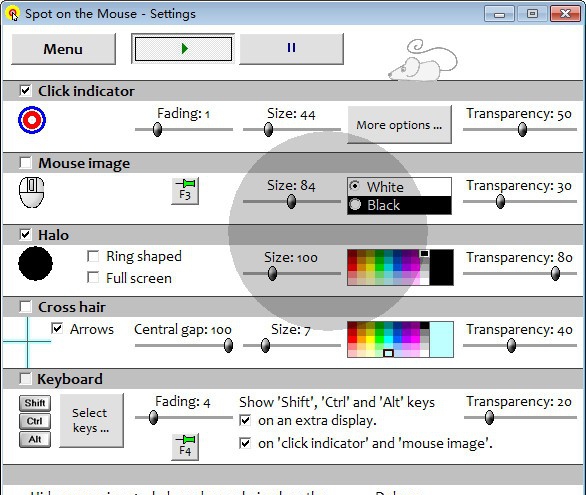The height and width of the screenshot is (495, 586).
Task: Enable the Mouse image checkbox
Action: (25, 163)
